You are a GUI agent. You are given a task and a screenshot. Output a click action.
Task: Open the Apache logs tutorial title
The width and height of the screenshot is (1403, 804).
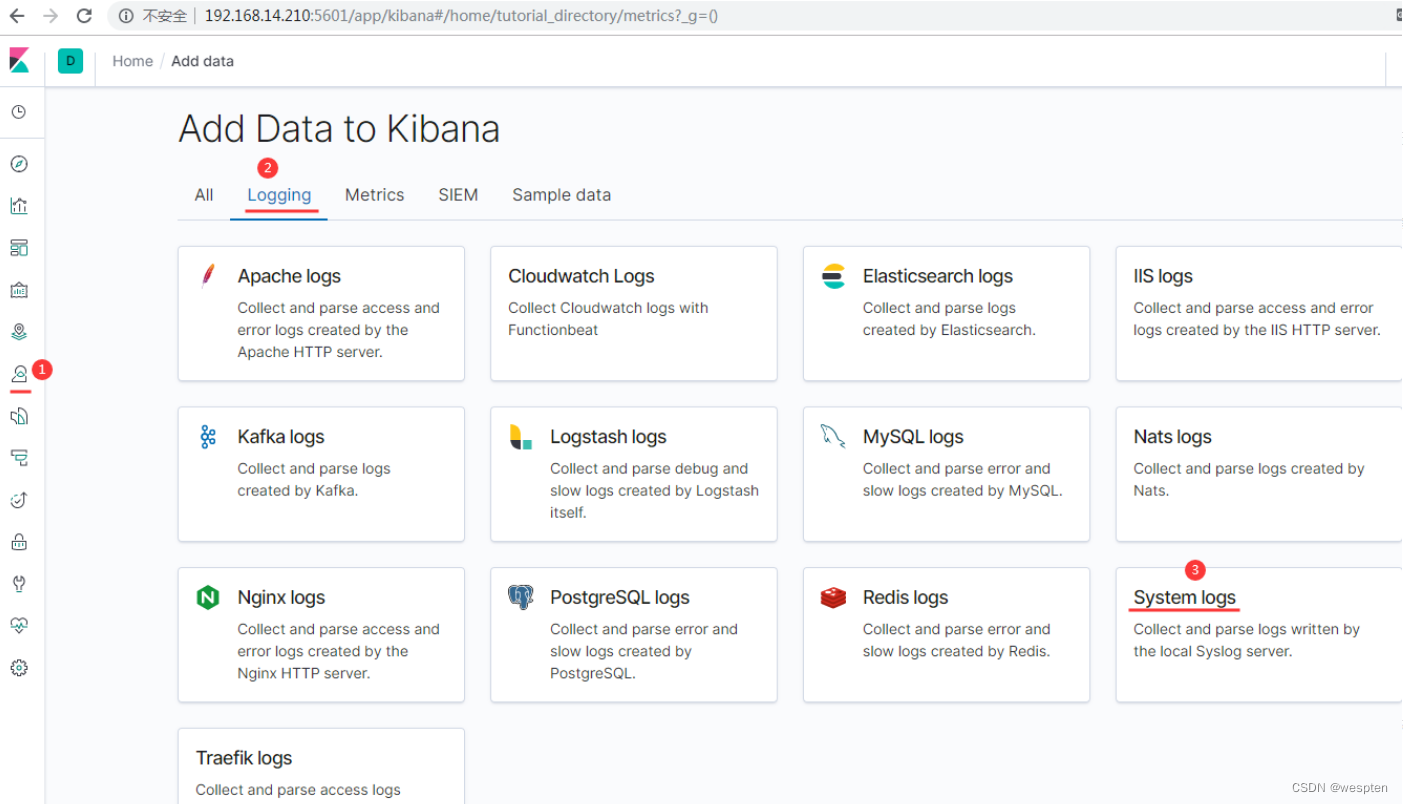tap(289, 276)
